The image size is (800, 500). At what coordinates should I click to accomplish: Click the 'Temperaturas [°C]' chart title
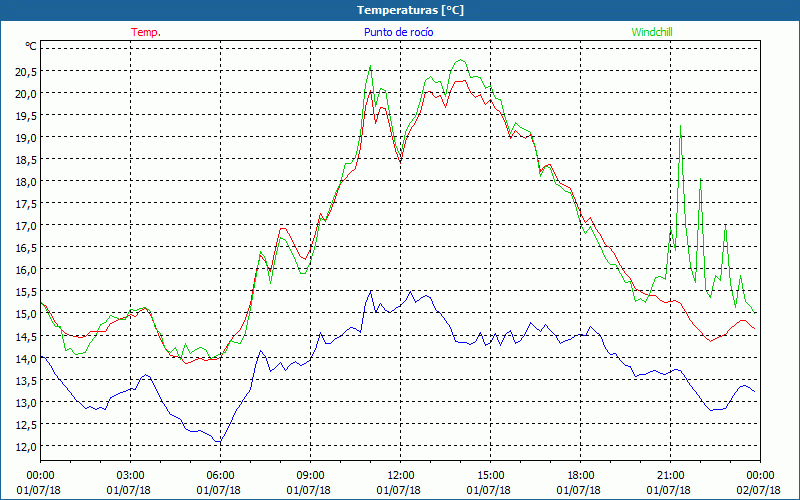click(x=410, y=10)
